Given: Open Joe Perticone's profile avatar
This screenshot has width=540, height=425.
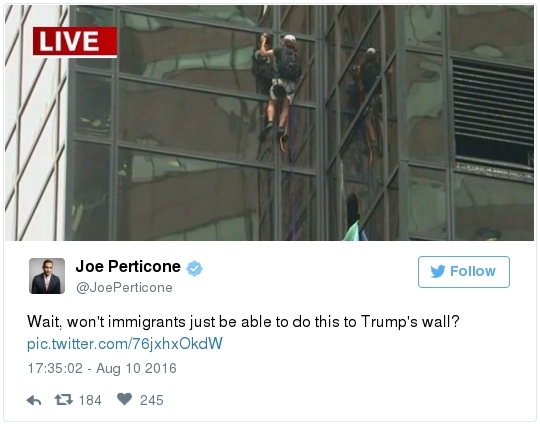Looking at the screenshot, I should tap(47, 276).
